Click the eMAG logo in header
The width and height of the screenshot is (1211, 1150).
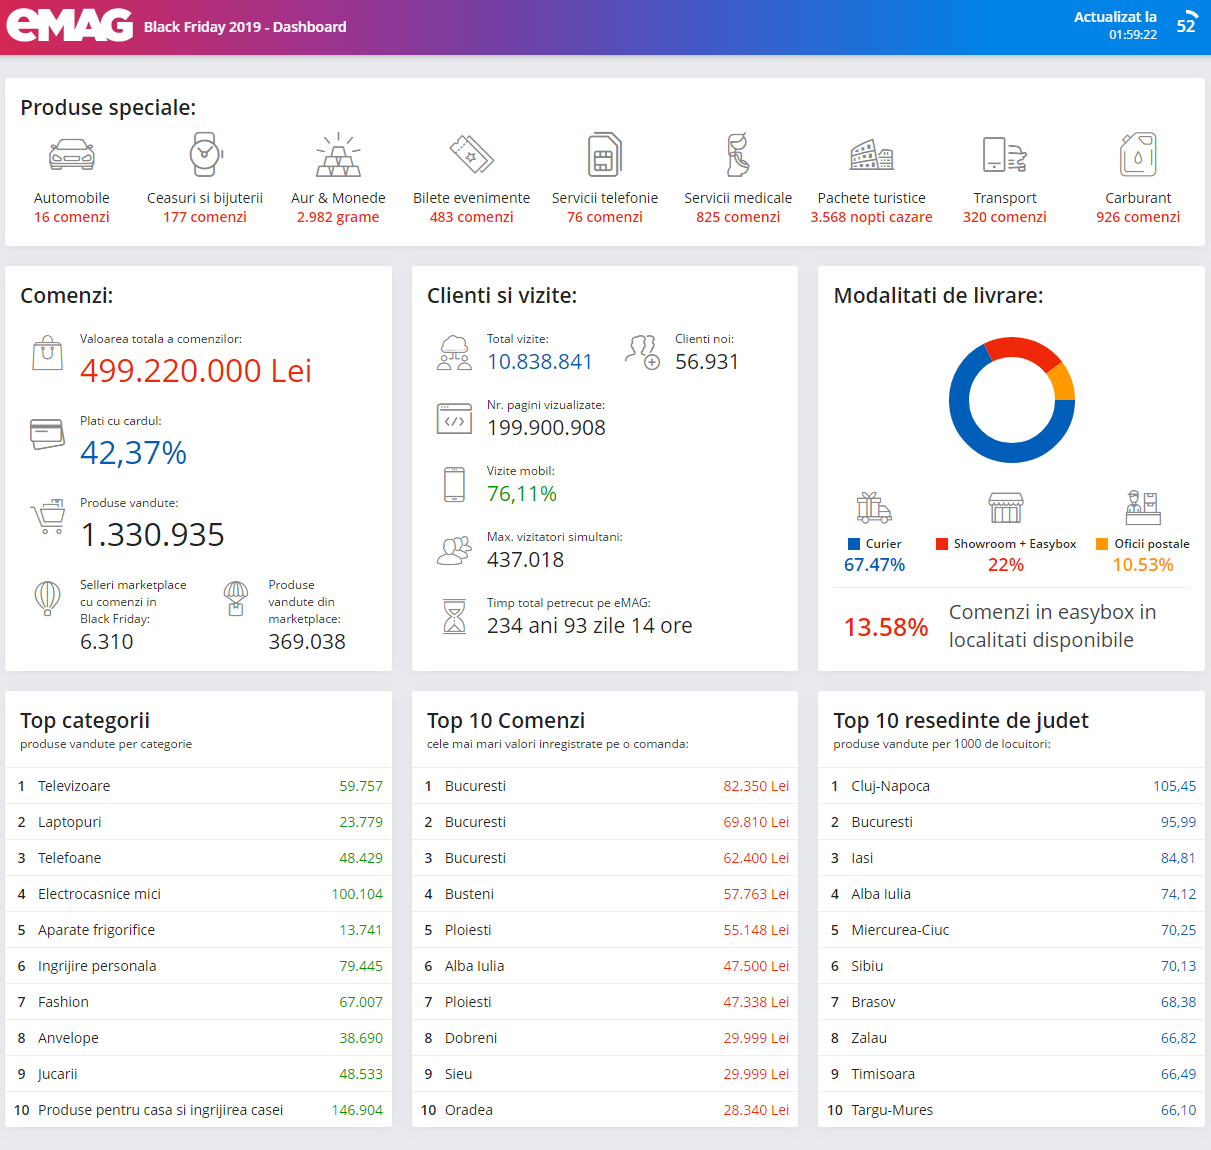(x=70, y=25)
